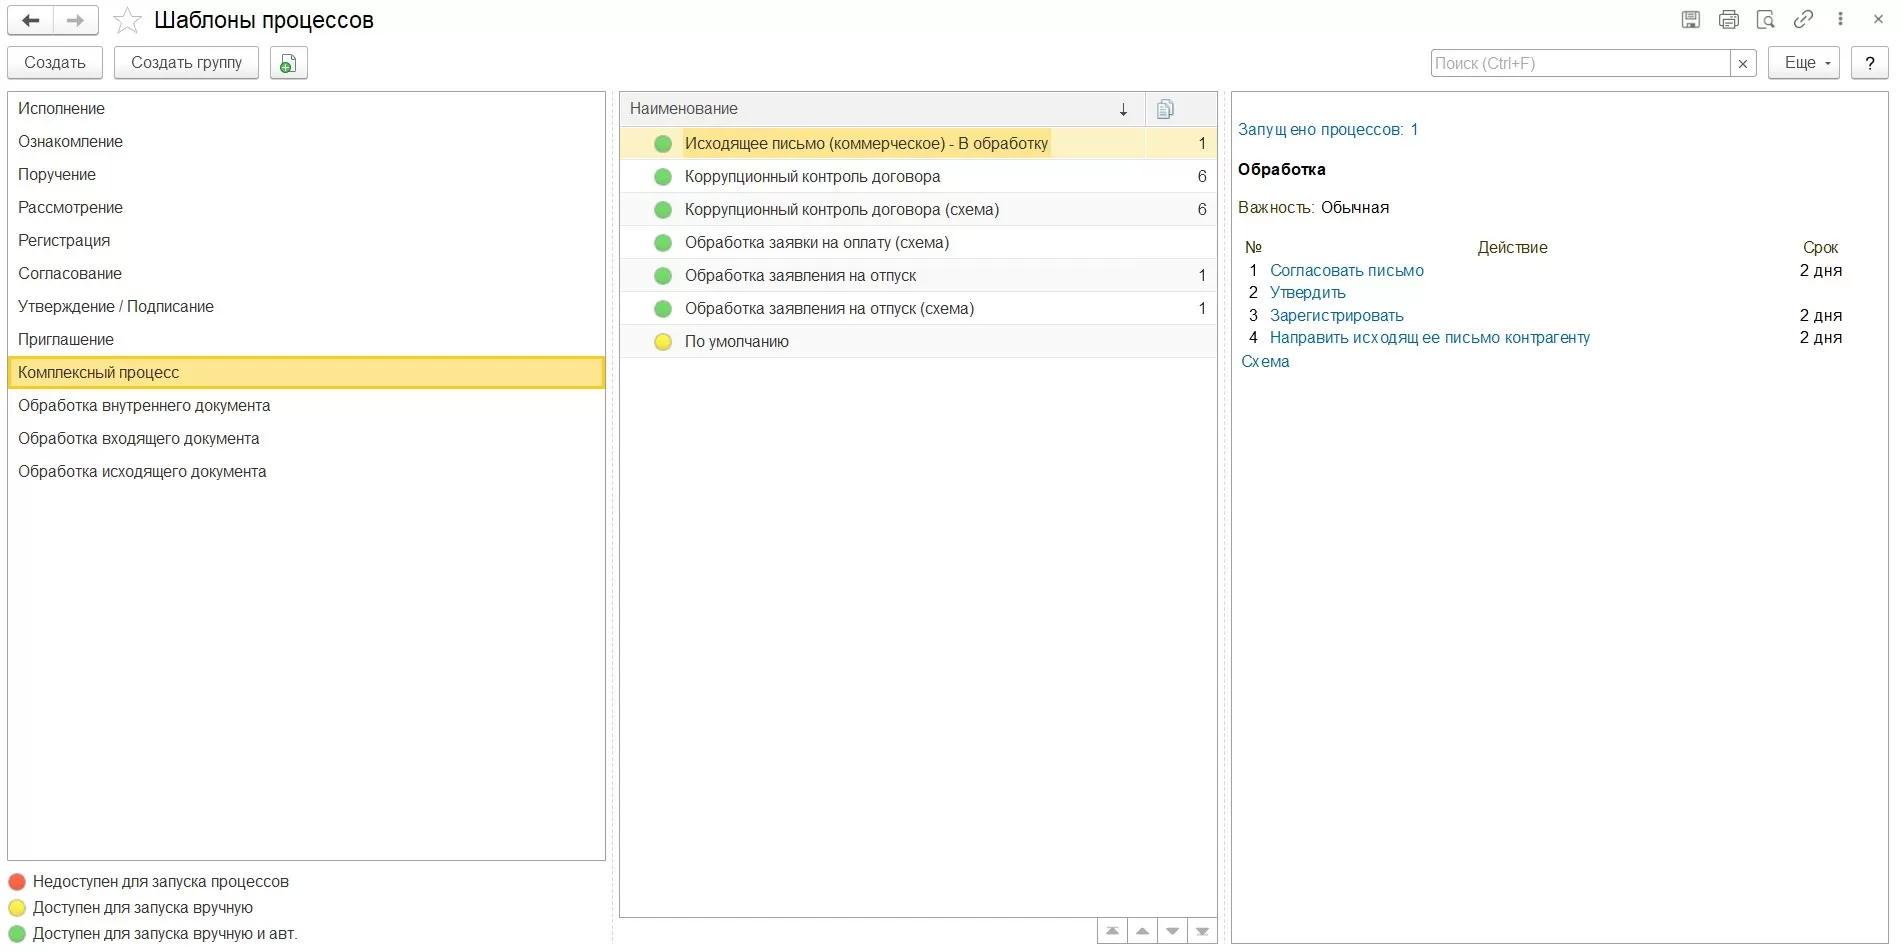Open the 'Еще' dropdown menu
The width and height of the screenshot is (1903, 952).
pos(1803,63)
